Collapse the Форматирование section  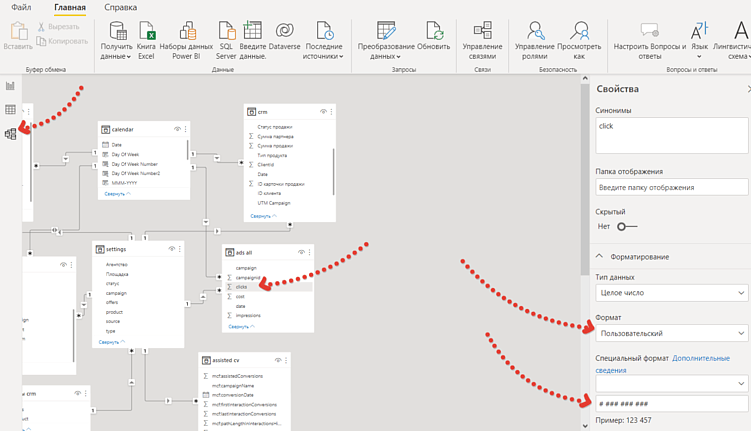[599, 257]
